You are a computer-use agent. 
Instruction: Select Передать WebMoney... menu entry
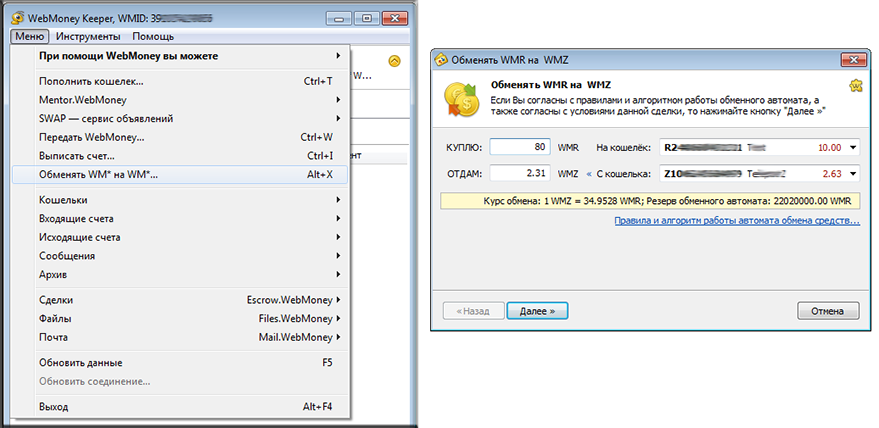[179, 137]
